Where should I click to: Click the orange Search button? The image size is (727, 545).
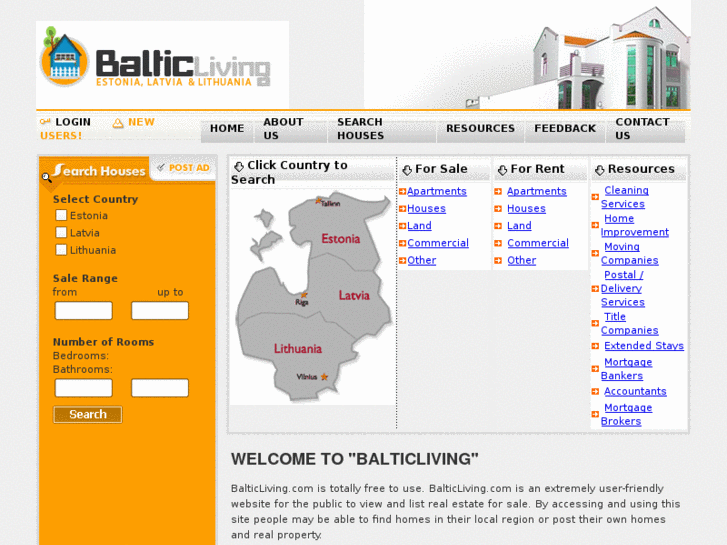(x=88, y=415)
